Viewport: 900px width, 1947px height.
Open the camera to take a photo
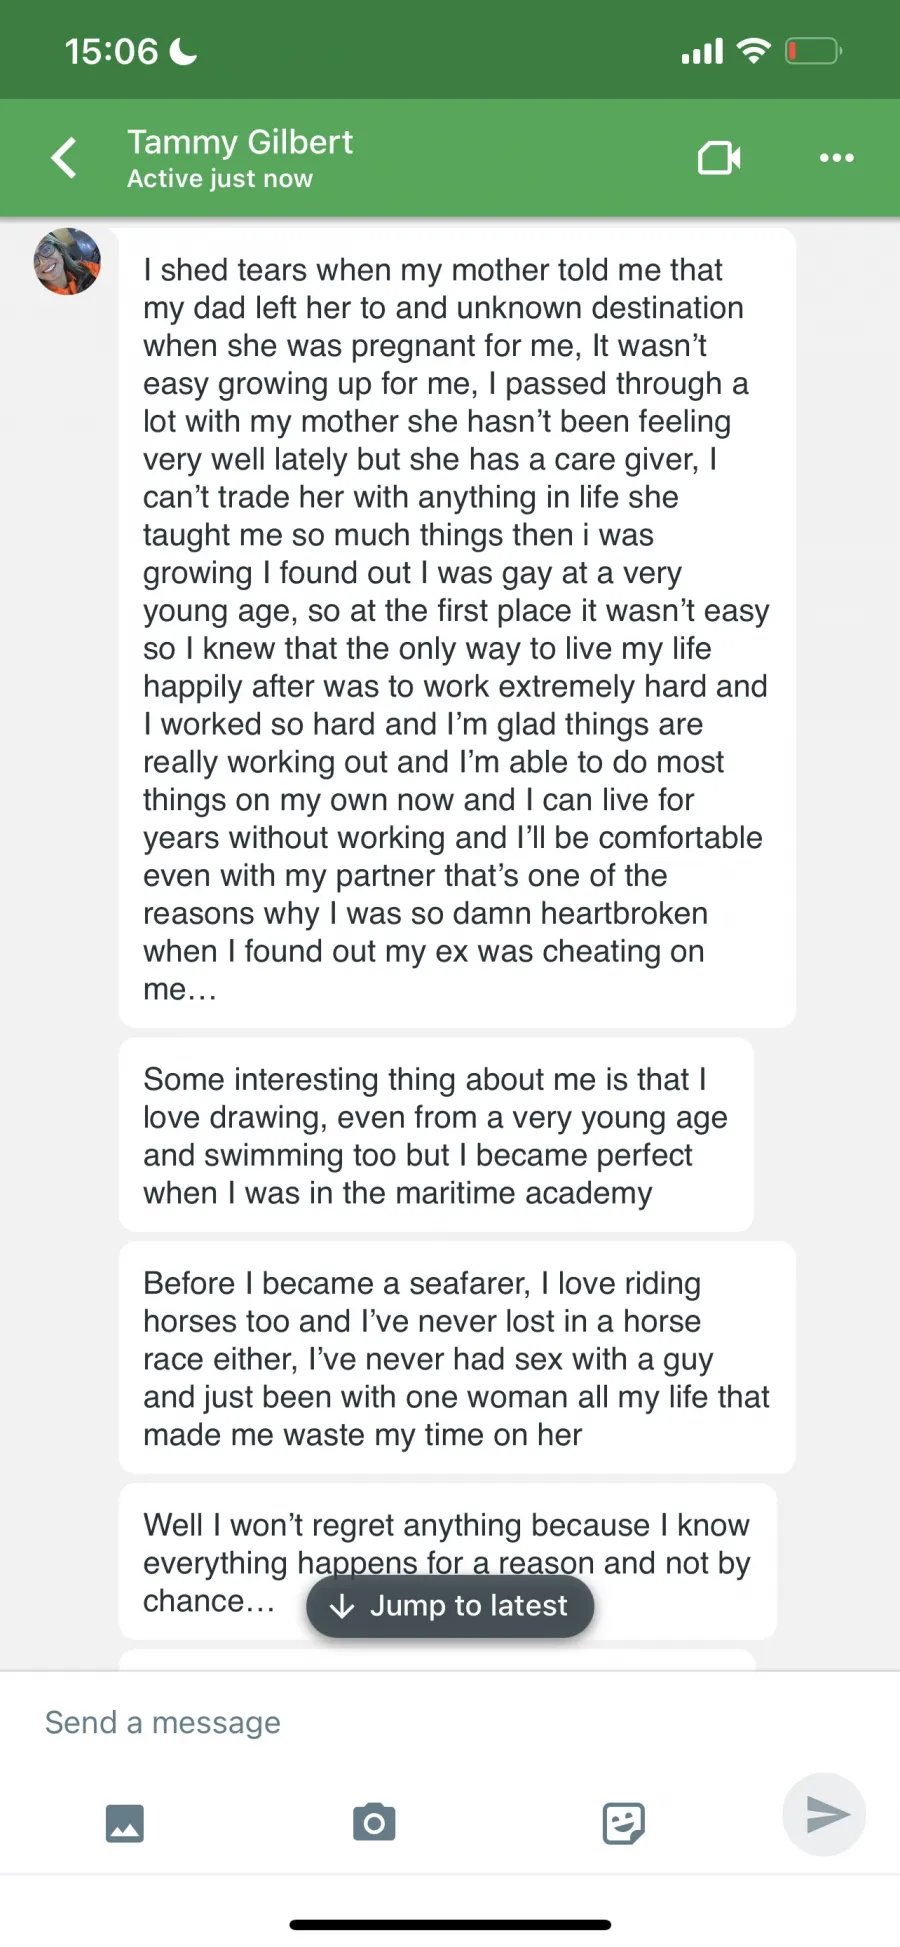pos(374,1823)
